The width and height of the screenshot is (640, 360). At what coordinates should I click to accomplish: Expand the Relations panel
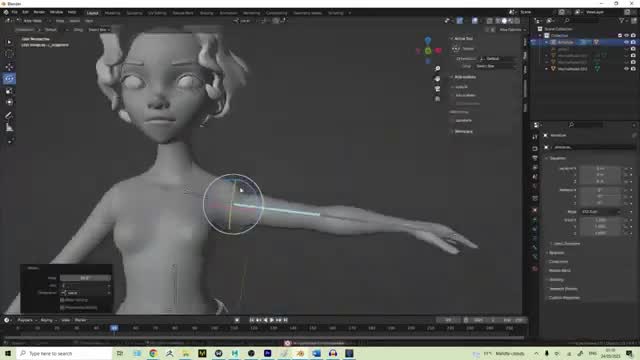coord(556,253)
